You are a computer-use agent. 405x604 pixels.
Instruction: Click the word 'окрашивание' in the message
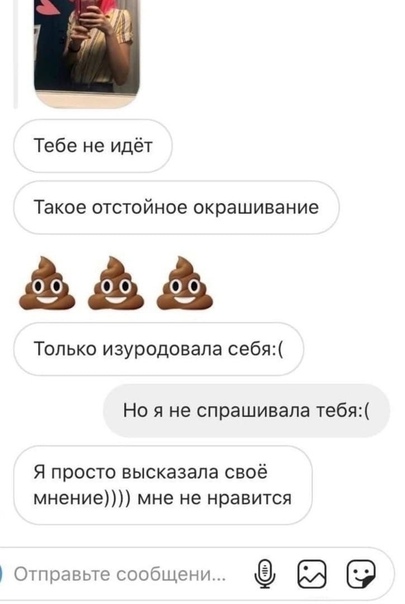(256, 208)
